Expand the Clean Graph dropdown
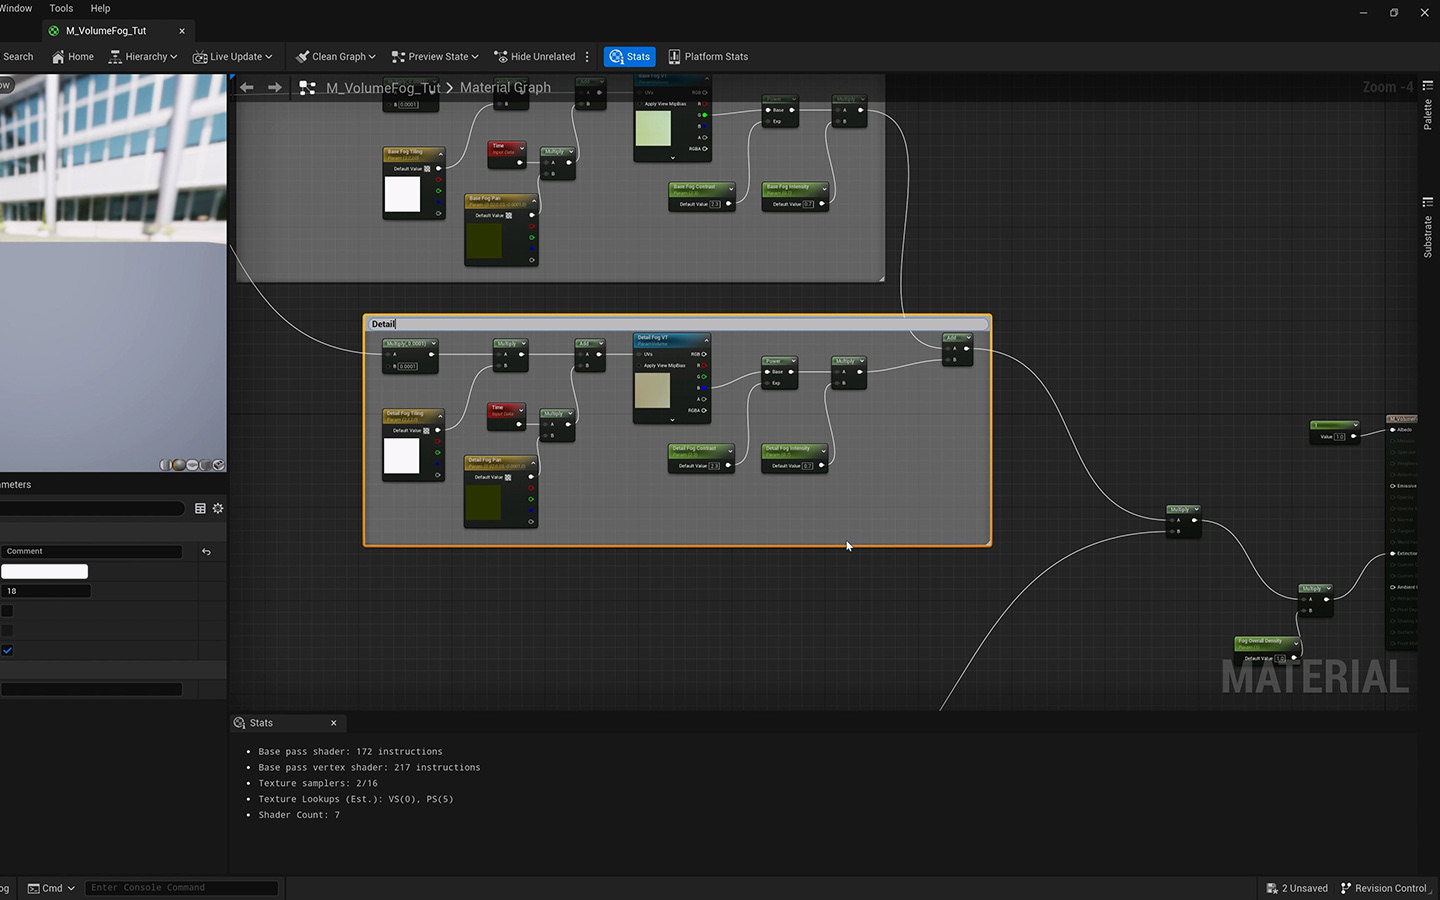This screenshot has width=1440, height=900. click(336, 57)
